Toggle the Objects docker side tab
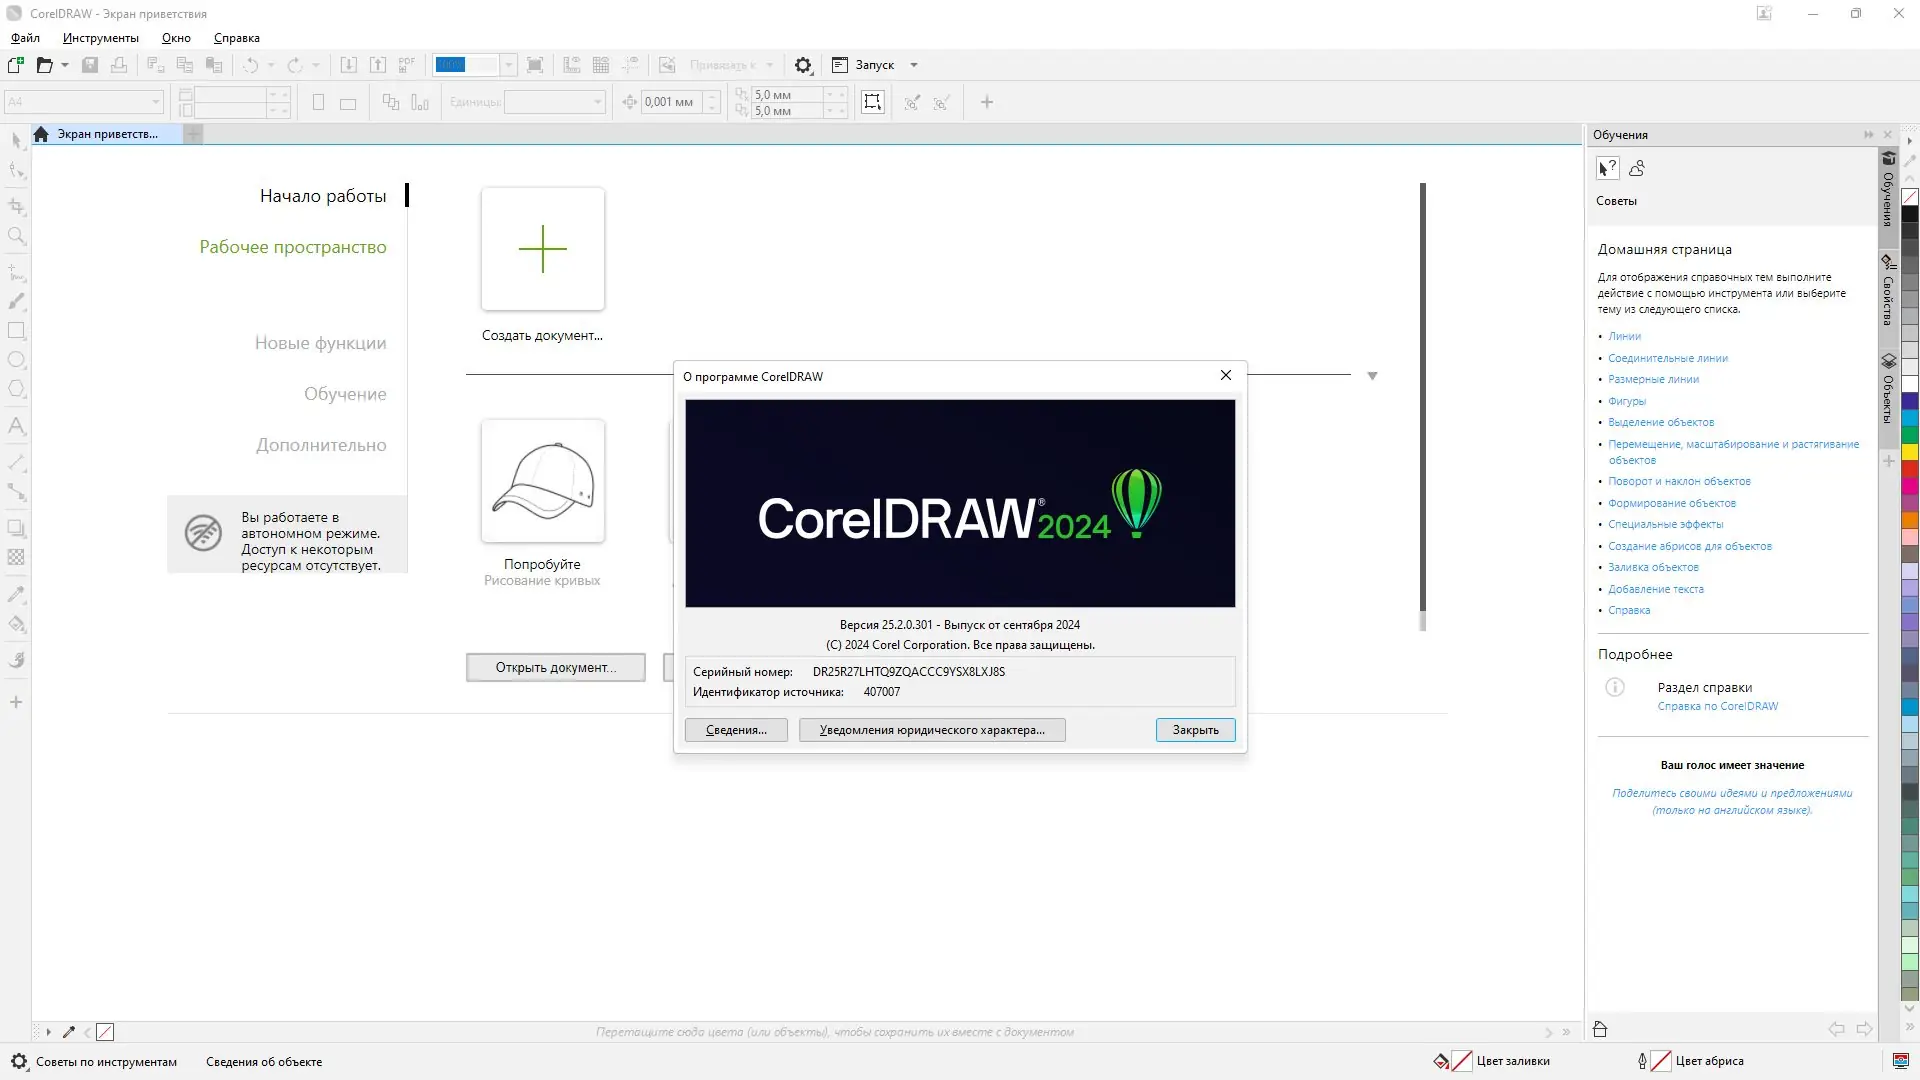Screen dimensions: 1920x1080 [x=1888, y=390]
